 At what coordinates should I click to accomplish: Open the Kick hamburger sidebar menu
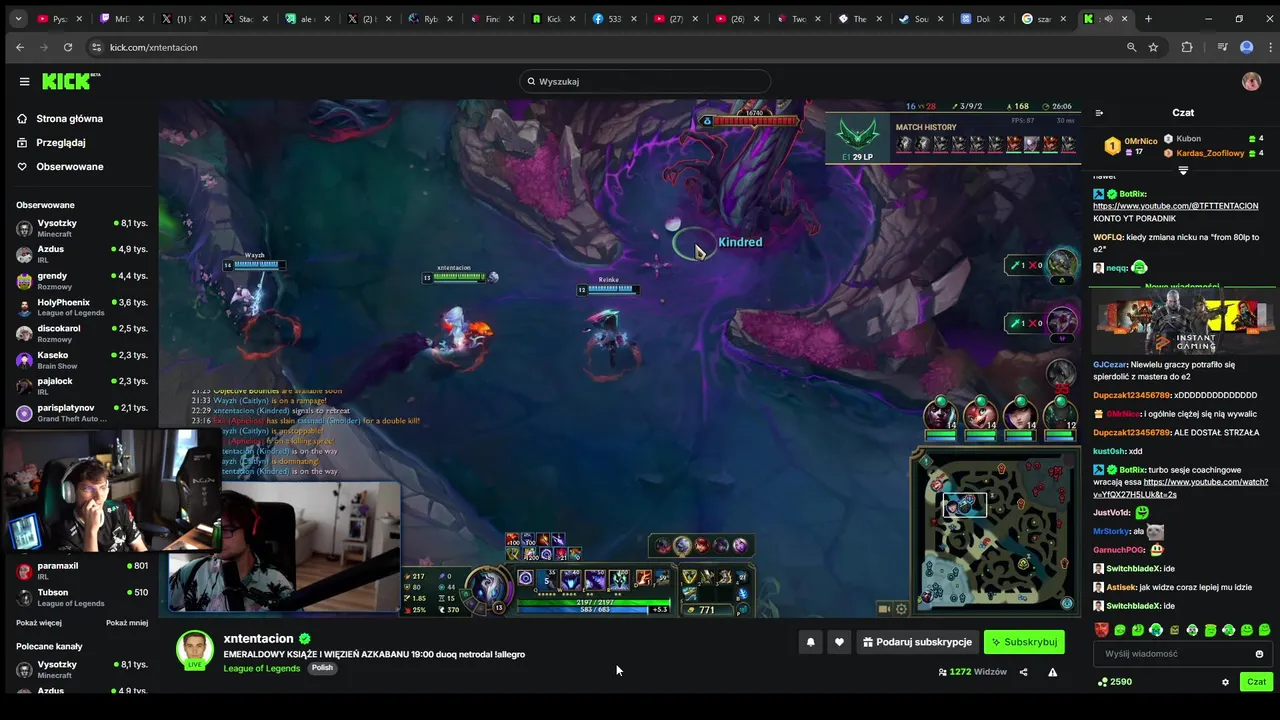24,82
